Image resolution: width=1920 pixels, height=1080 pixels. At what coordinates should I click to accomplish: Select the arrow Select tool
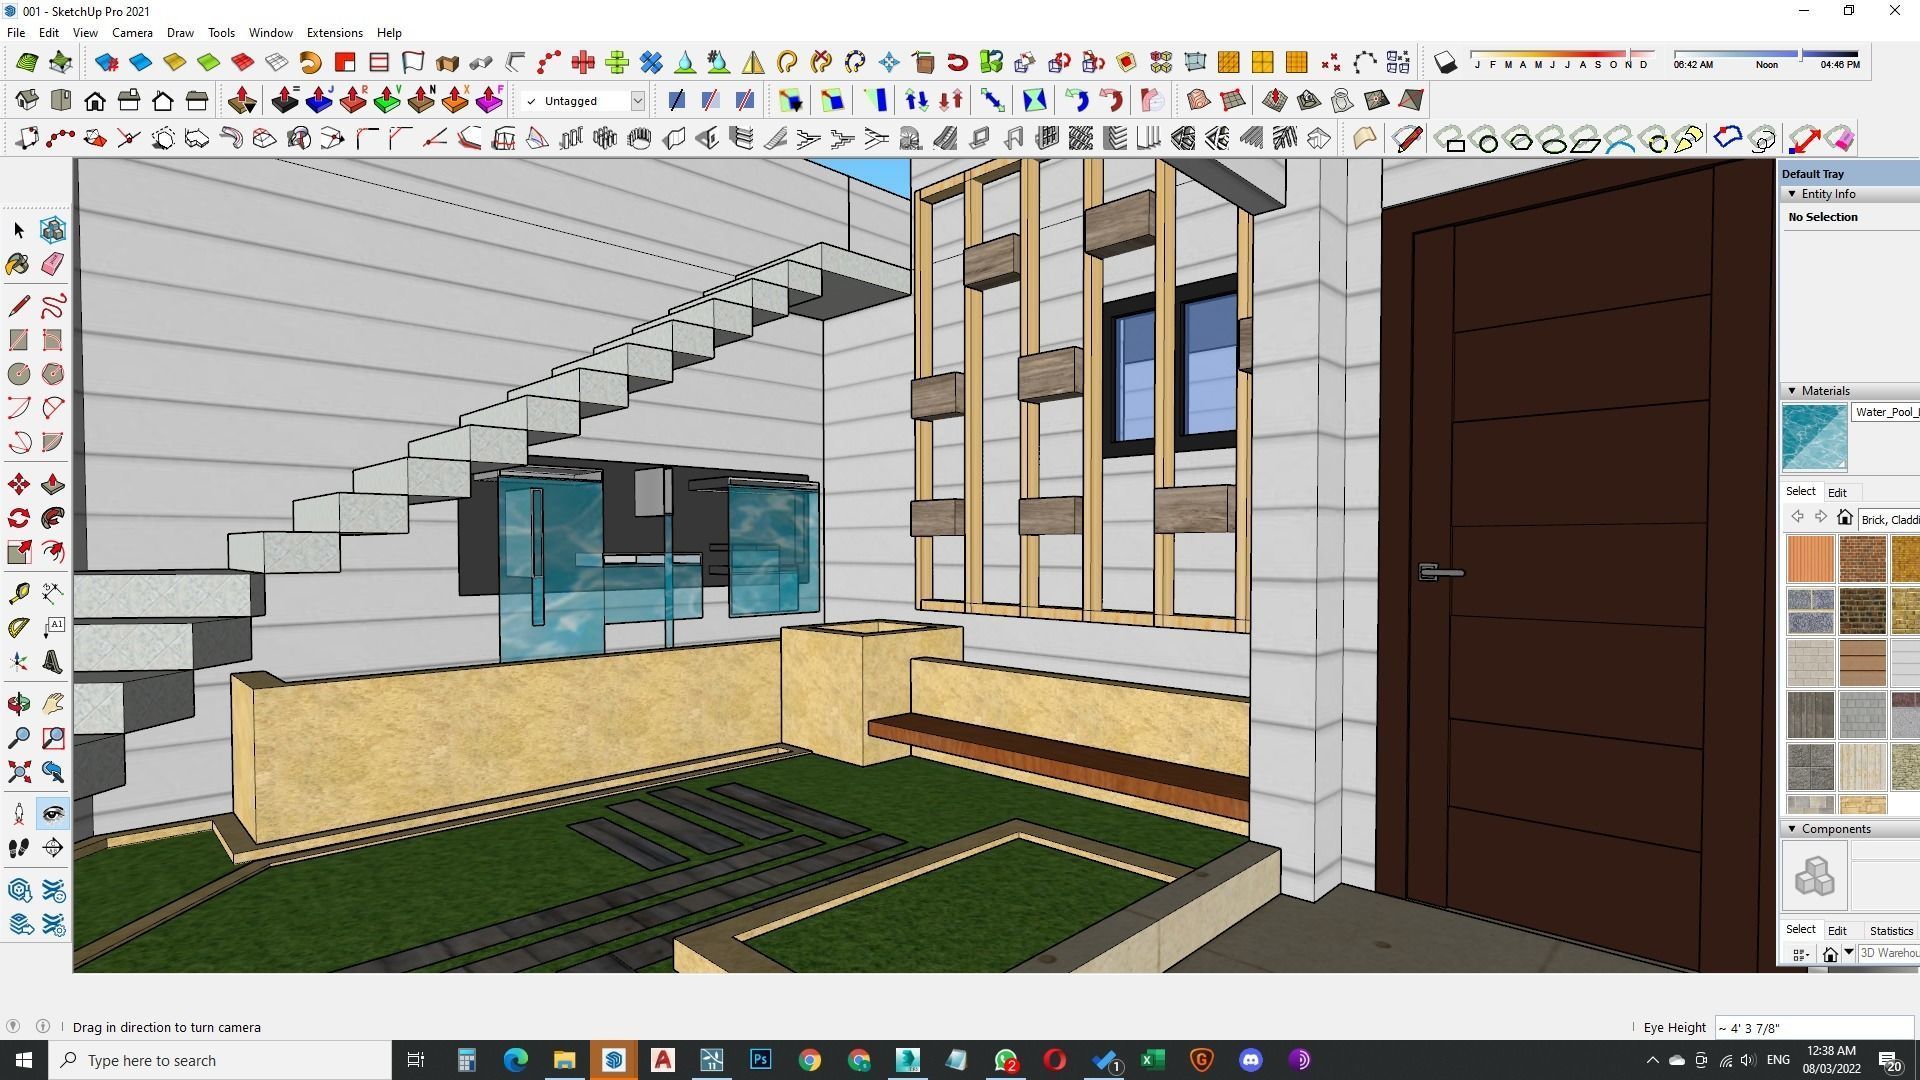click(x=18, y=230)
